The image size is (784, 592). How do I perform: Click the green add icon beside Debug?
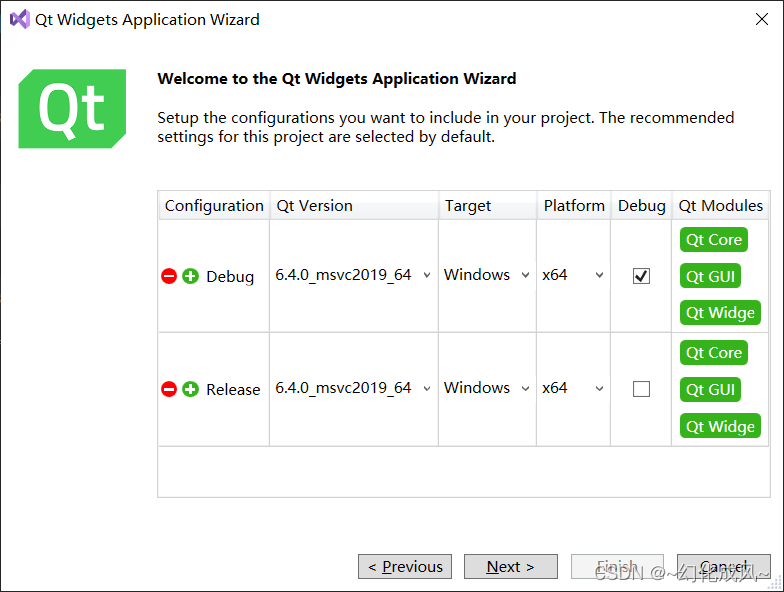191,276
